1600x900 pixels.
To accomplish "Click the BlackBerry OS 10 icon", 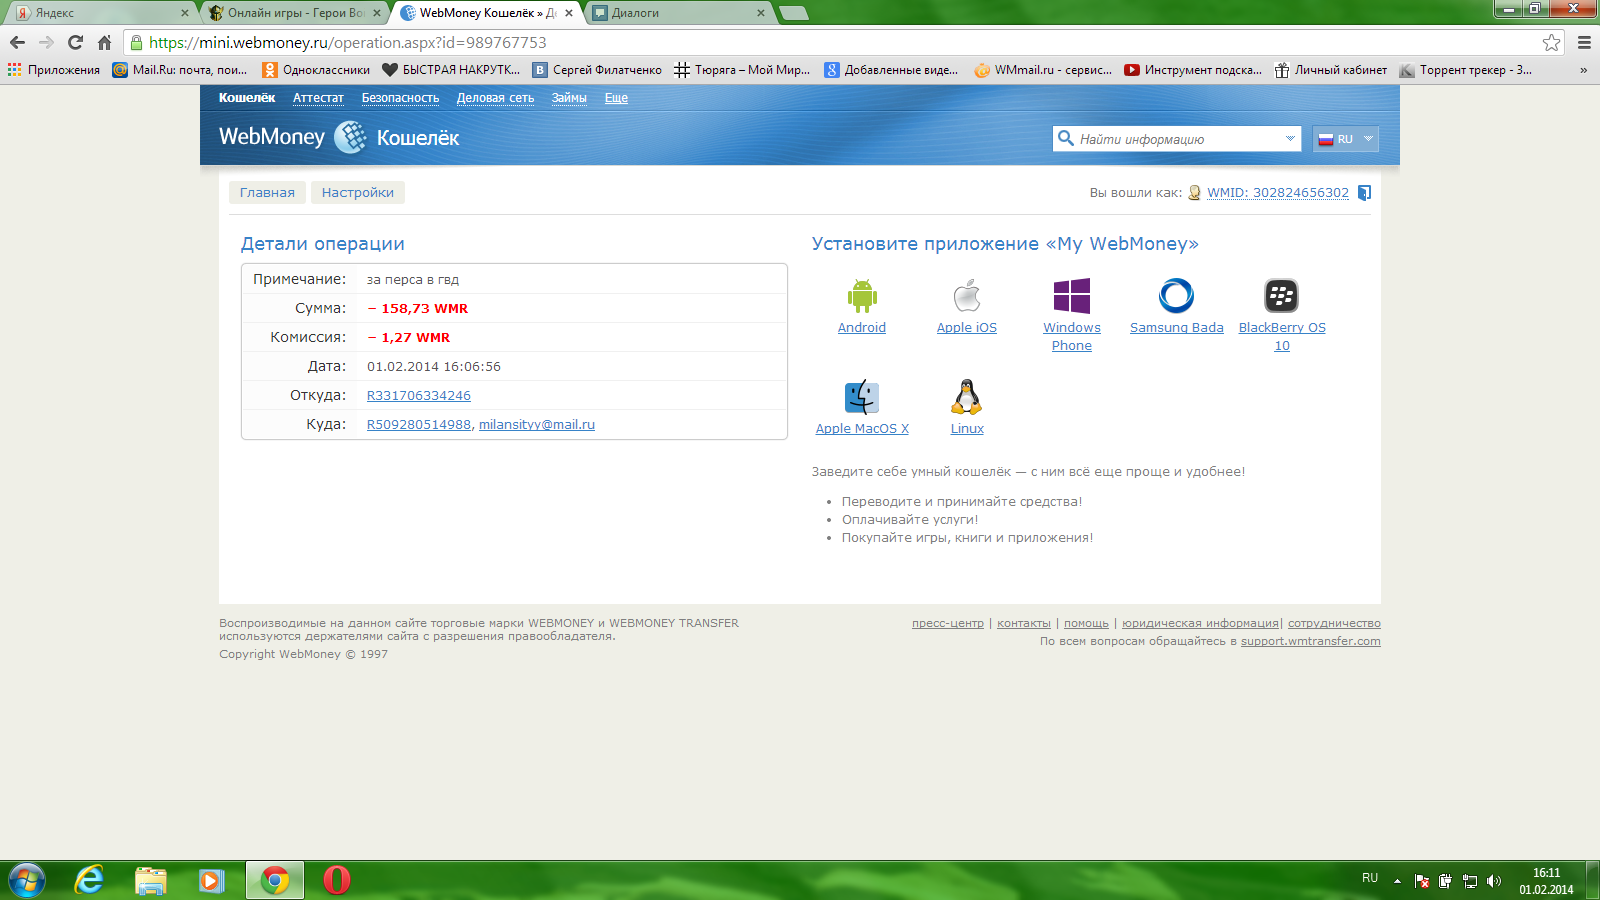I will [x=1281, y=296].
